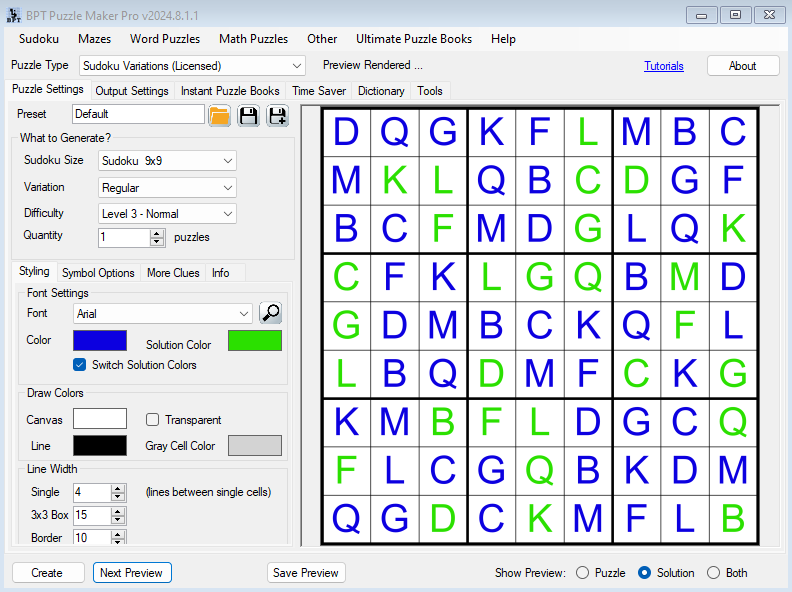
Task: Decrease 3x3 Box line width stepper
Action: 118,520
